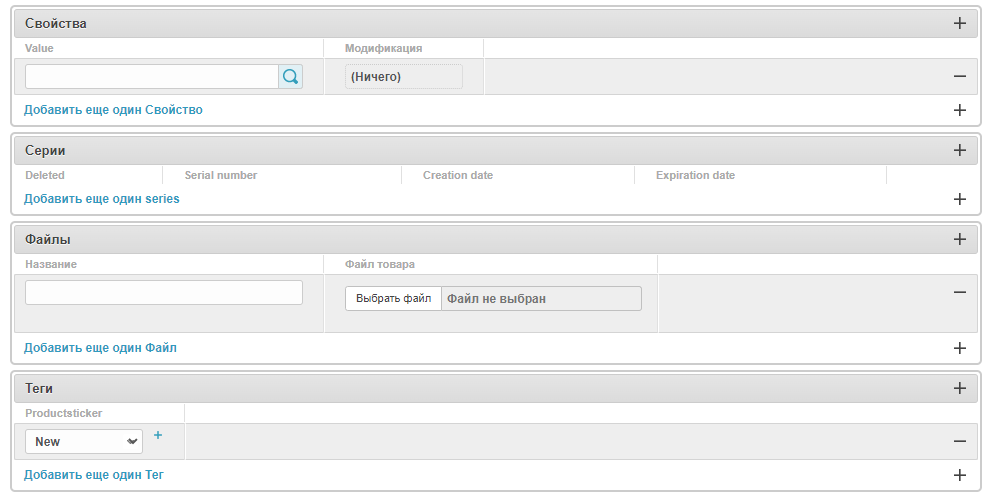
Task: Expand the Файлы section header plus icon
Action: pos(960,239)
